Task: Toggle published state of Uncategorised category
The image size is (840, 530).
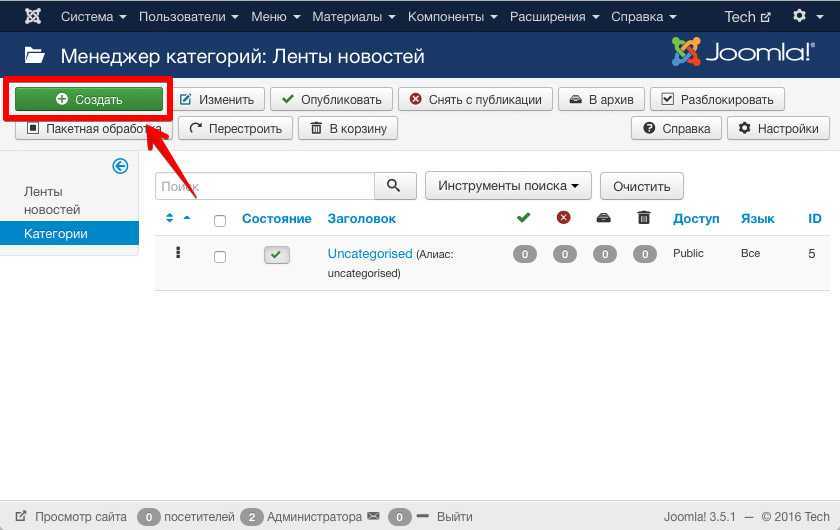Action: [x=277, y=256]
